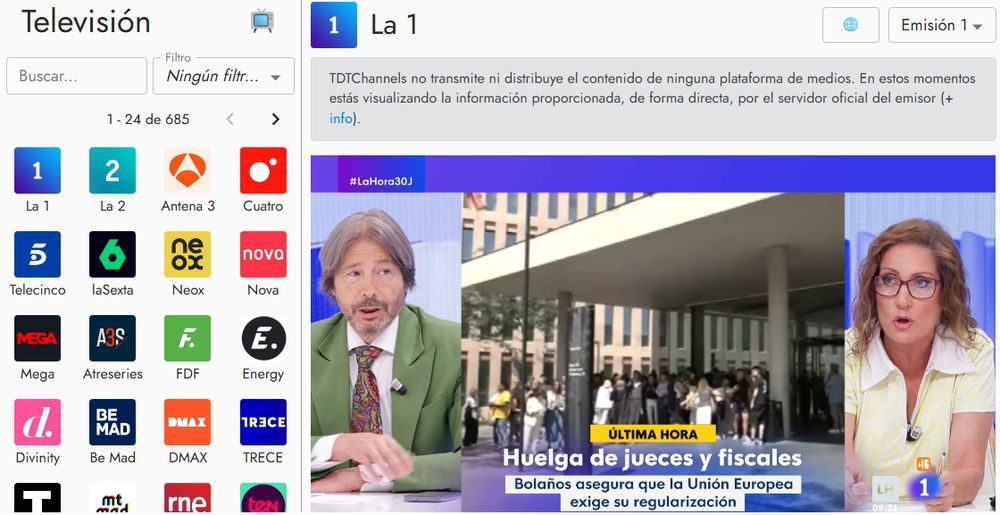This screenshot has width=1000, height=515.
Task: Switch to Antena 3 channel
Action: point(188,170)
